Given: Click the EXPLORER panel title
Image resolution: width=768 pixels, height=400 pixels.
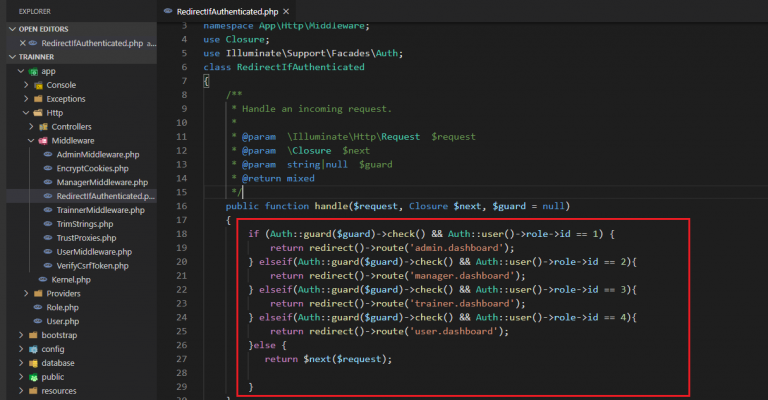Looking at the screenshot, I should 34,11.
